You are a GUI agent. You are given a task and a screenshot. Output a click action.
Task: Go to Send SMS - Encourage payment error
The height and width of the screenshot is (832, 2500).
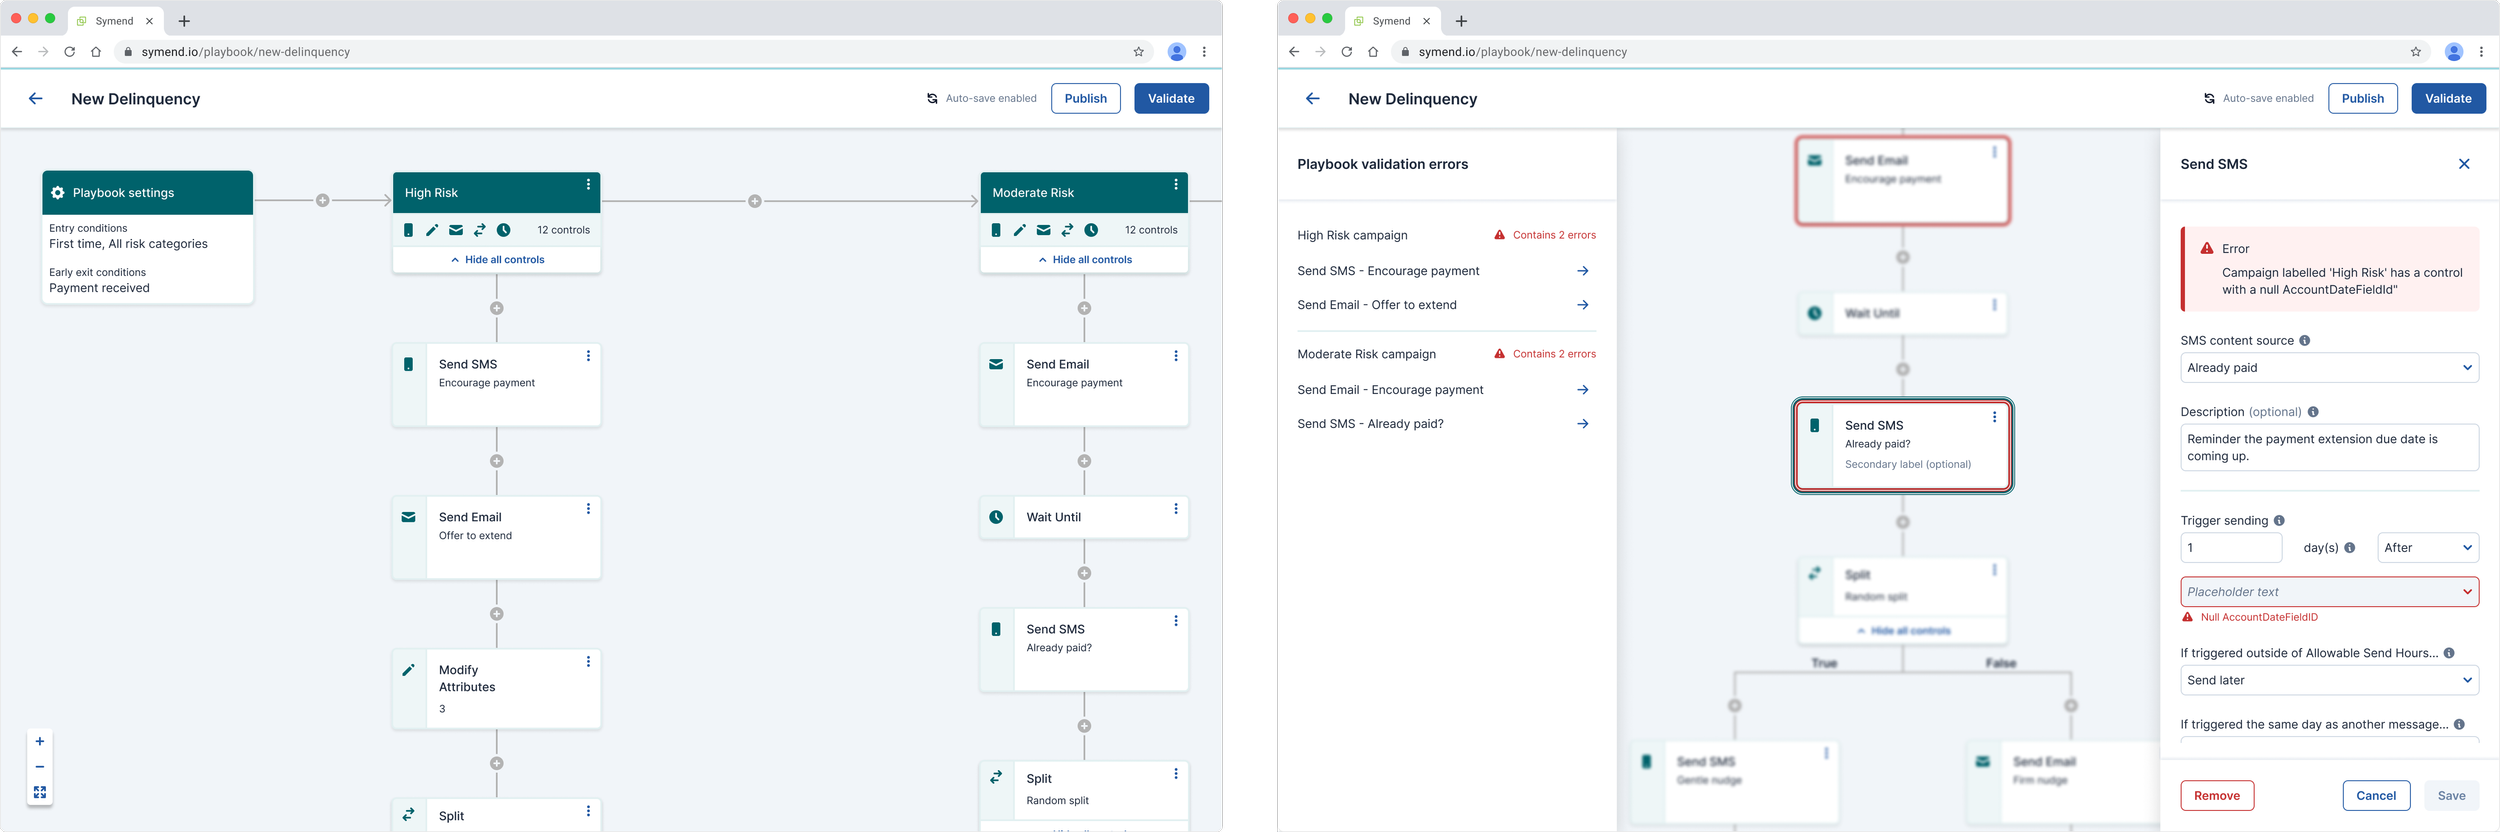[1583, 271]
